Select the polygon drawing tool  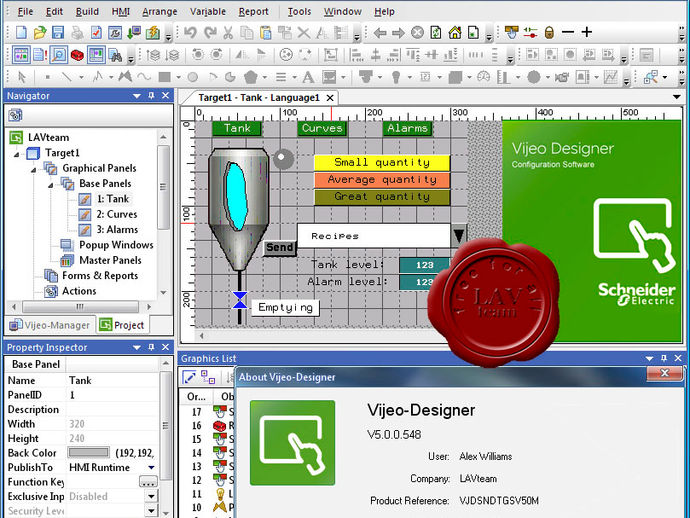[250, 77]
